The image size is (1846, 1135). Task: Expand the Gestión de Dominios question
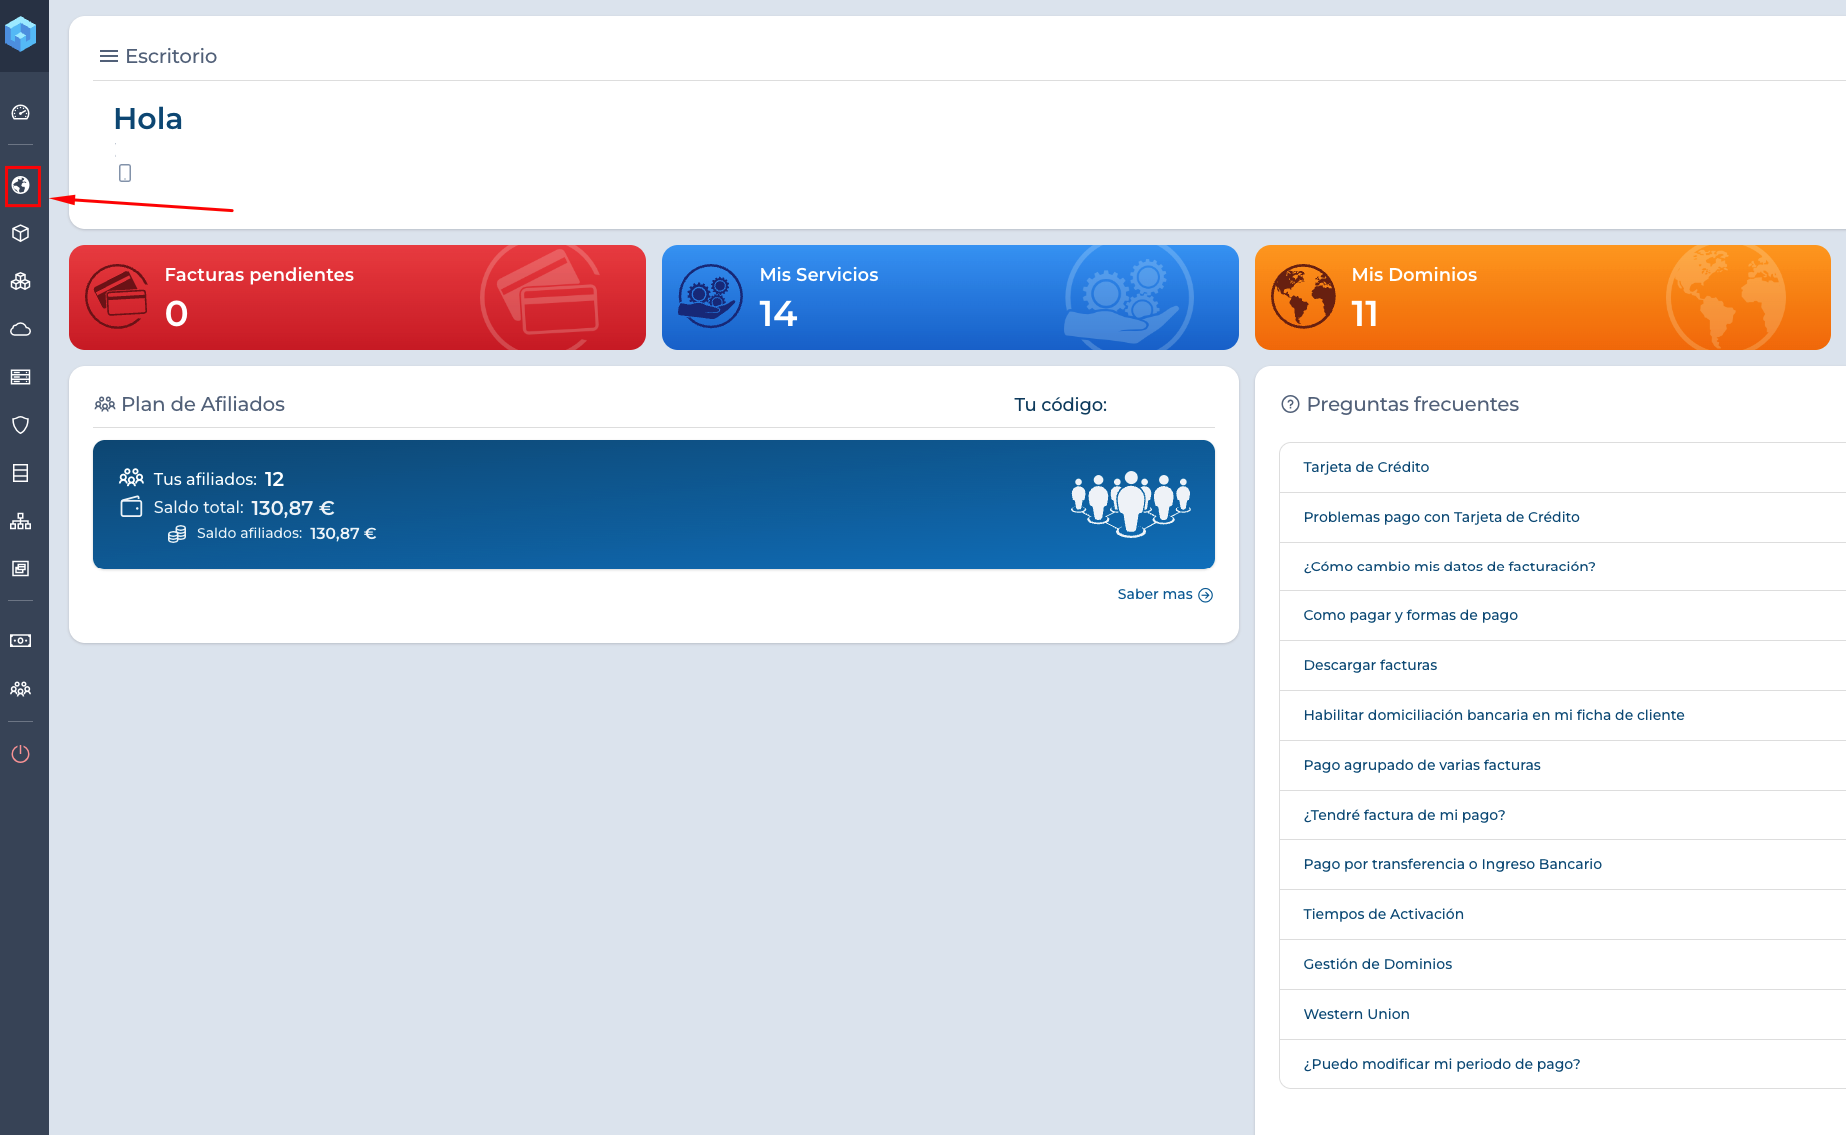1377,964
